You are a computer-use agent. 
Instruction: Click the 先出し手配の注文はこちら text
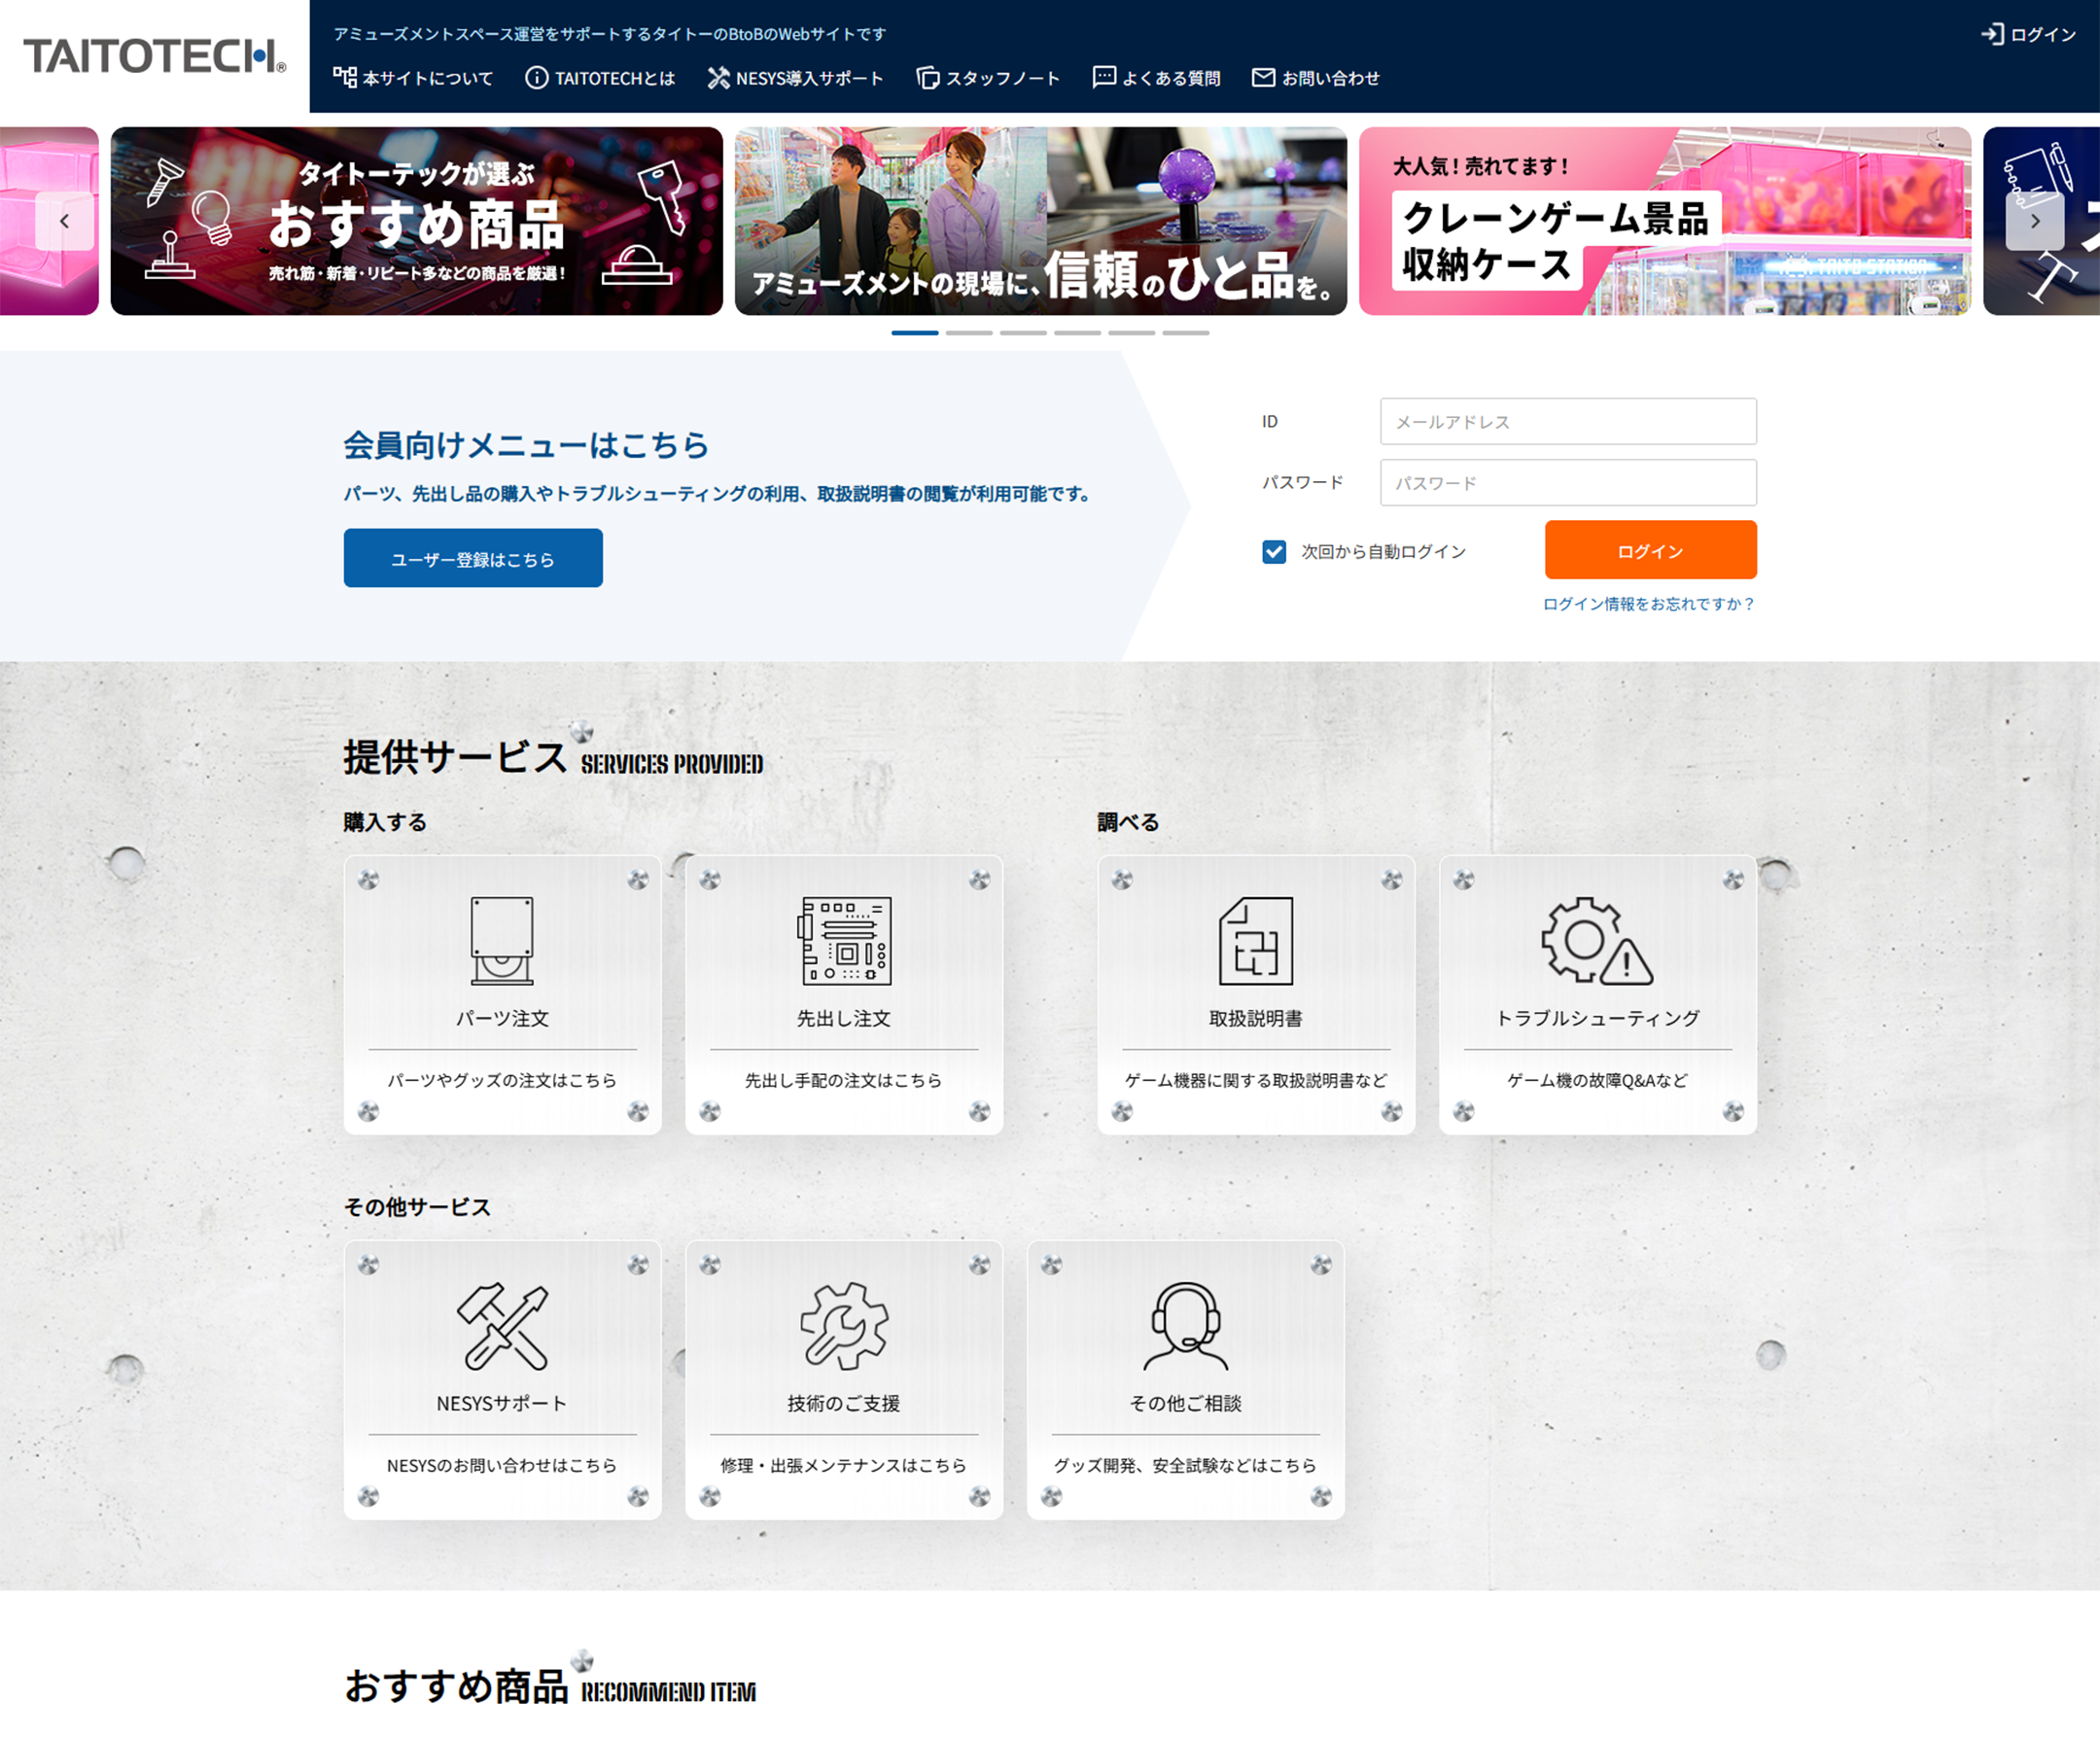click(844, 1080)
